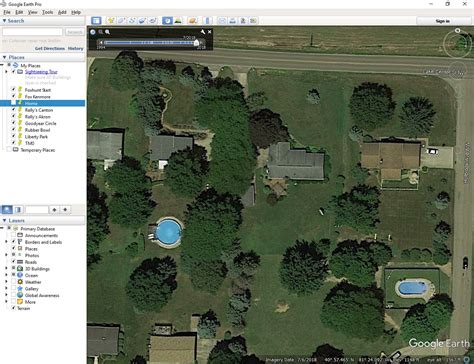The image size is (474, 364).
Task: Click the Print toolbar icon
Action: click(233, 21)
